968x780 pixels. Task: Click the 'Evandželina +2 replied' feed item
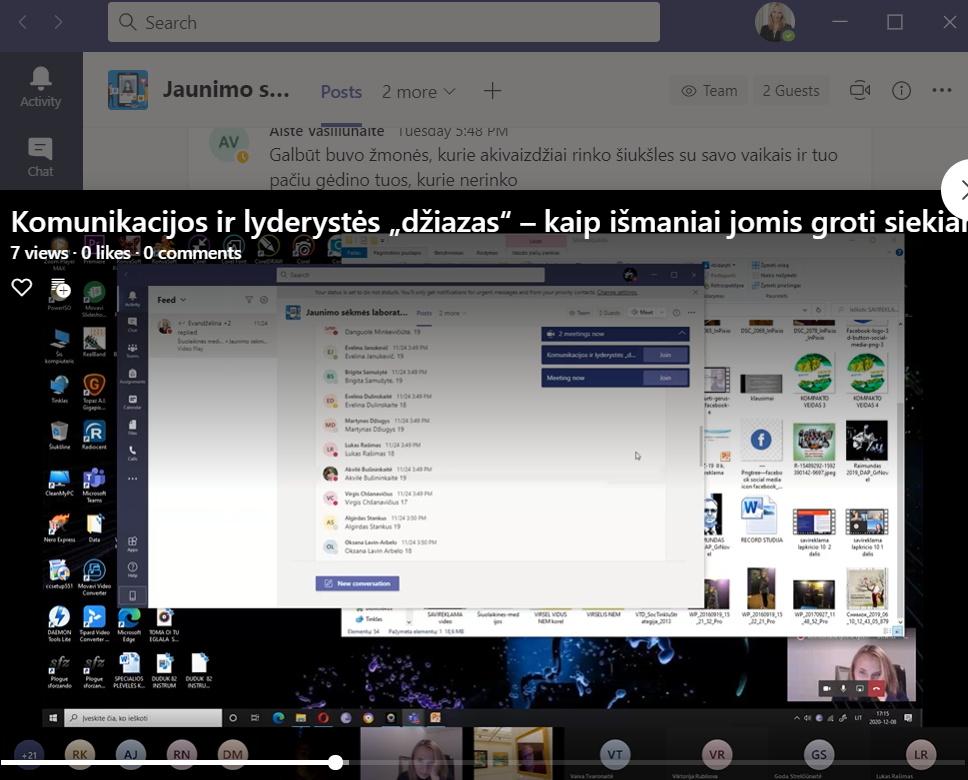213,336
